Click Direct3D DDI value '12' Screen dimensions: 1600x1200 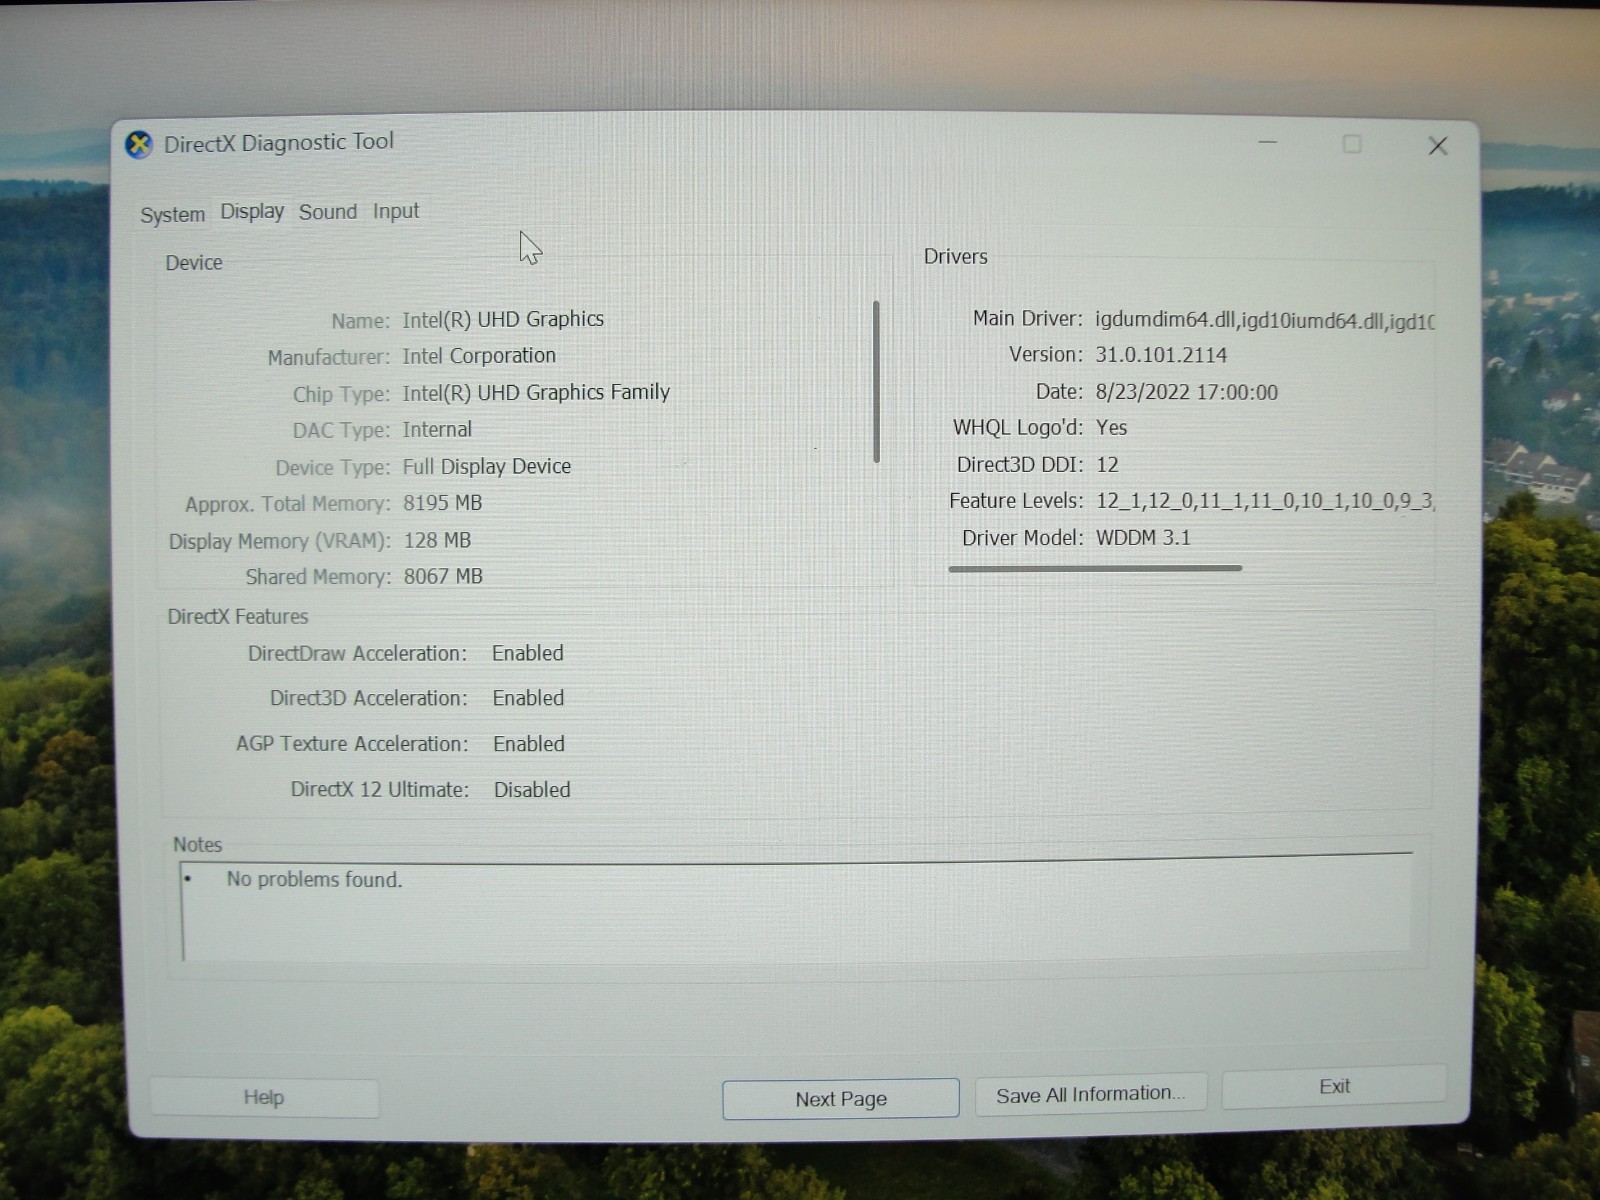click(1107, 465)
